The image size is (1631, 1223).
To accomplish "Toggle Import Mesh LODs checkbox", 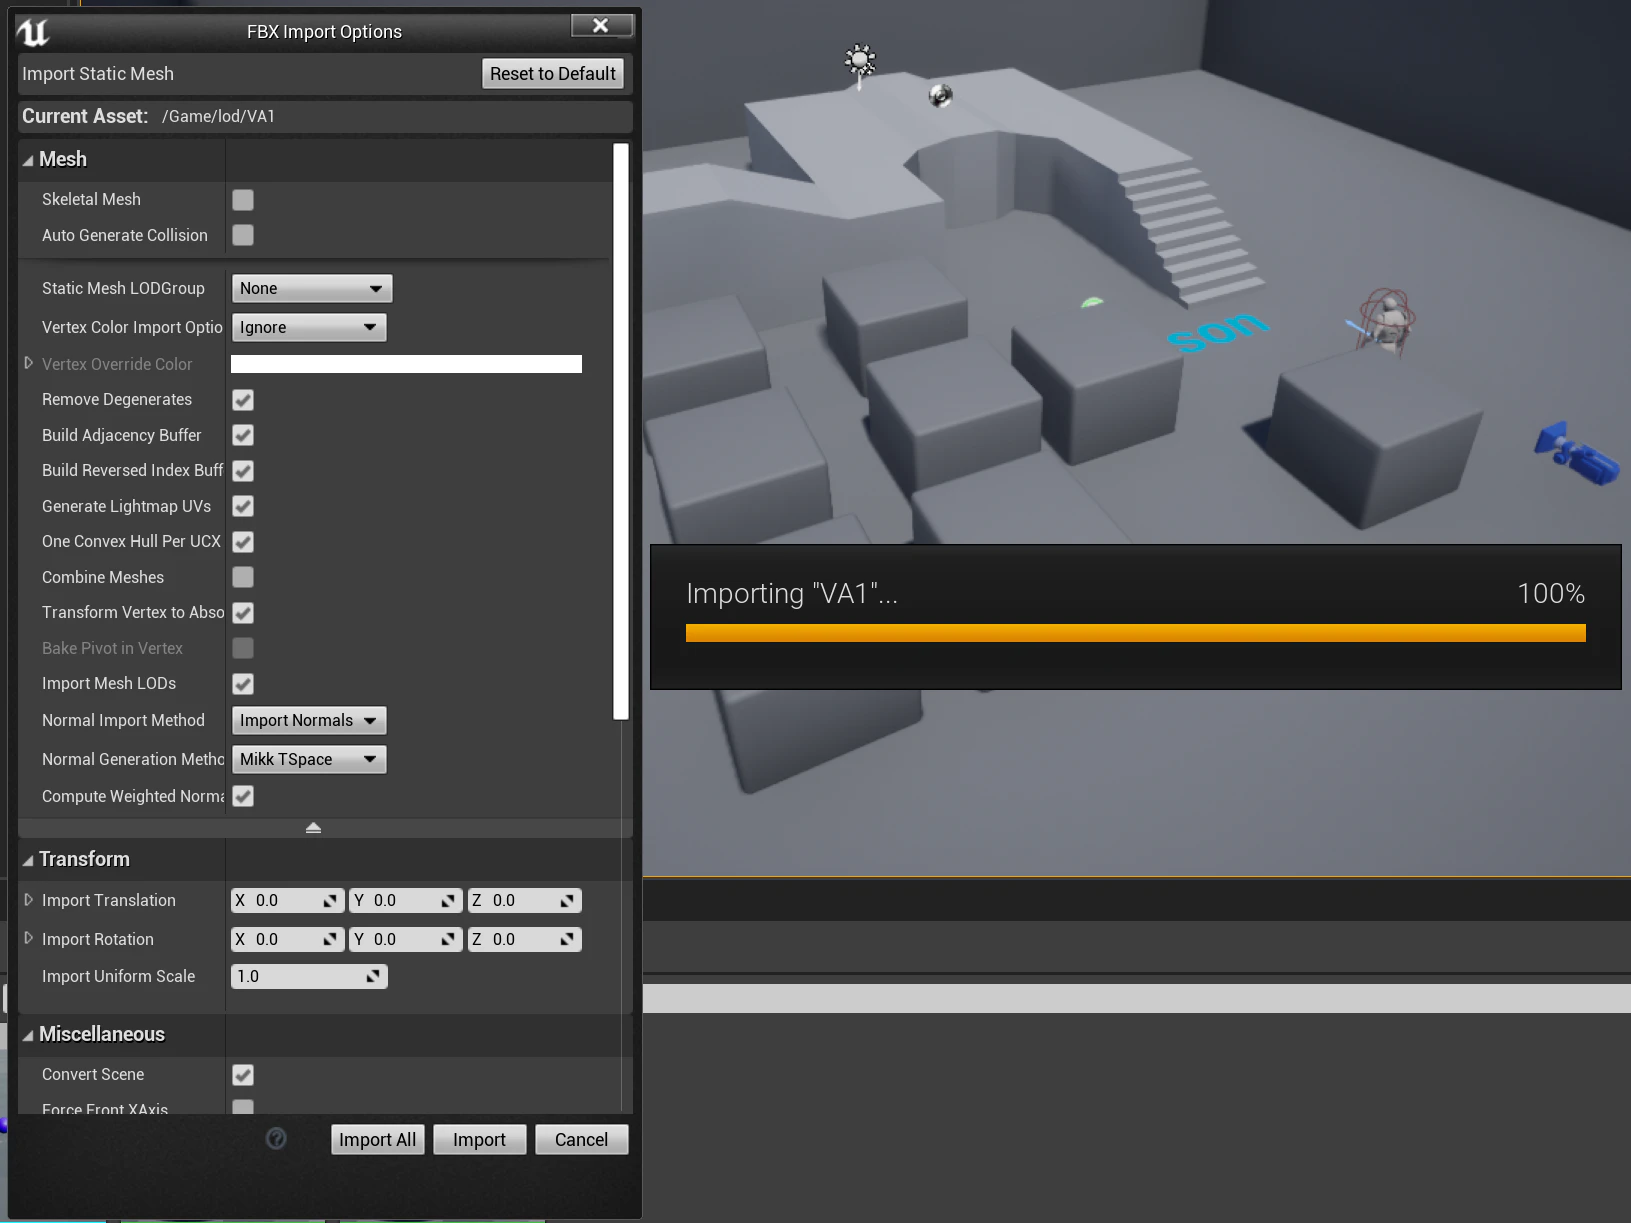I will coord(243,684).
